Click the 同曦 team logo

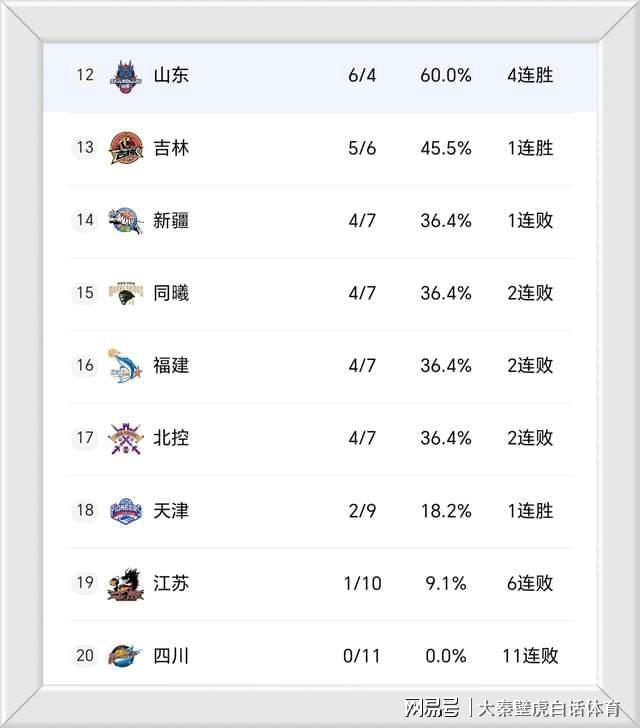(x=126, y=293)
